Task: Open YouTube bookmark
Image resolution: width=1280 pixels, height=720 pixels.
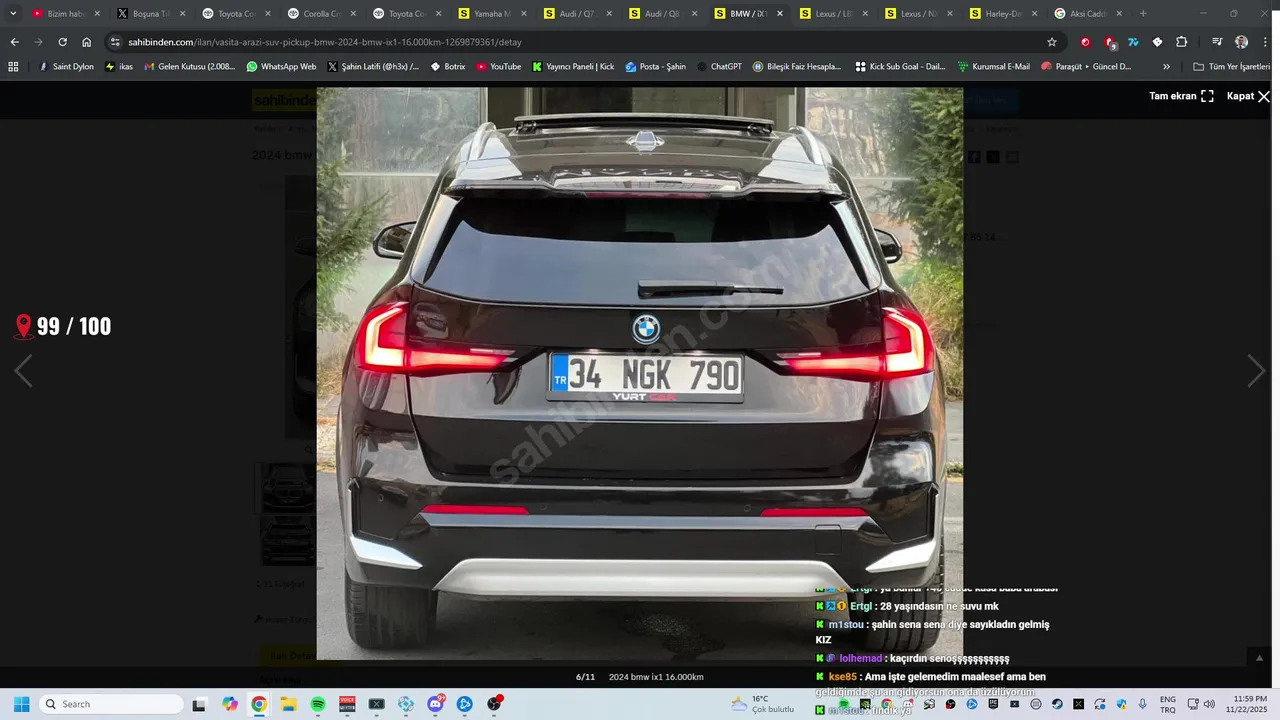Action: coord(498,67)
